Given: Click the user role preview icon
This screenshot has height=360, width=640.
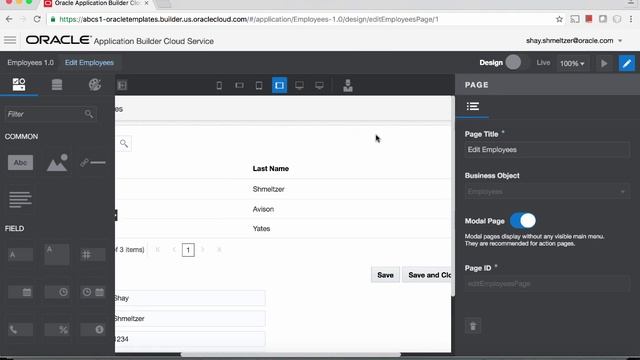Looking at the screenshot, I should click(x=348, y=85).
